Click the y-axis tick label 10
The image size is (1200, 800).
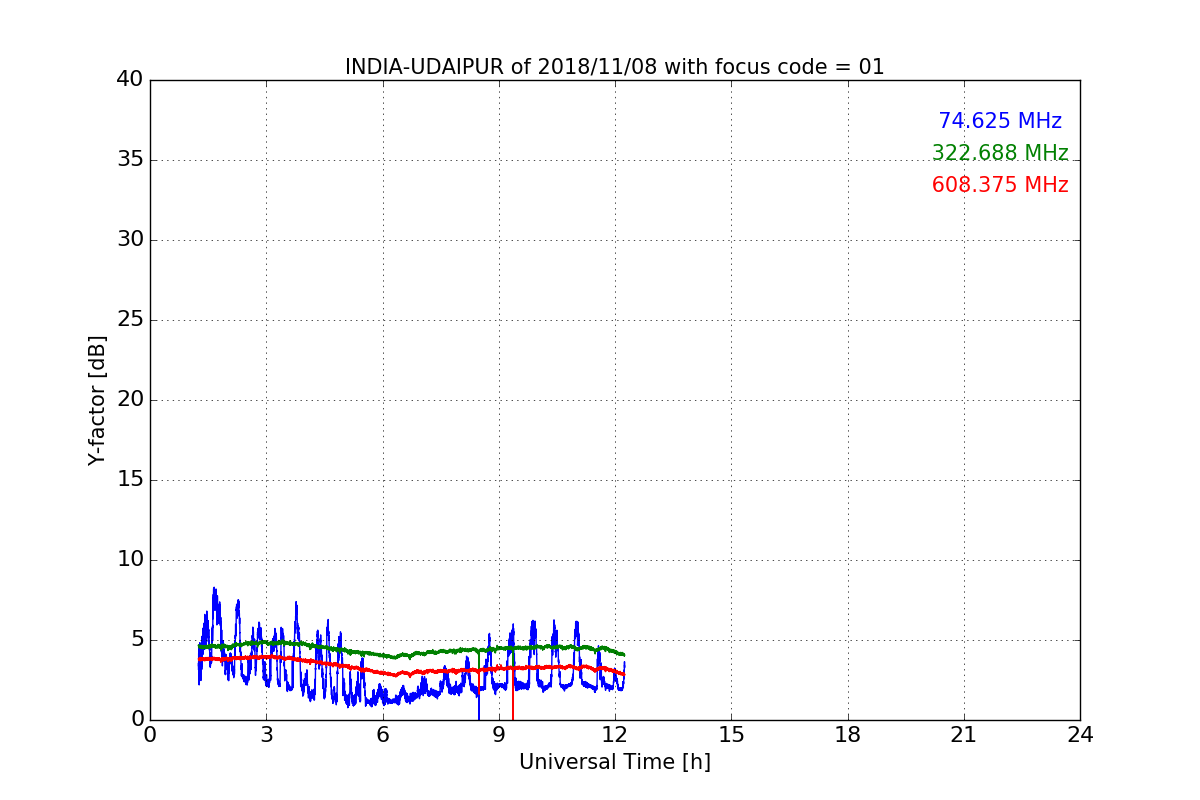point(130,560)
